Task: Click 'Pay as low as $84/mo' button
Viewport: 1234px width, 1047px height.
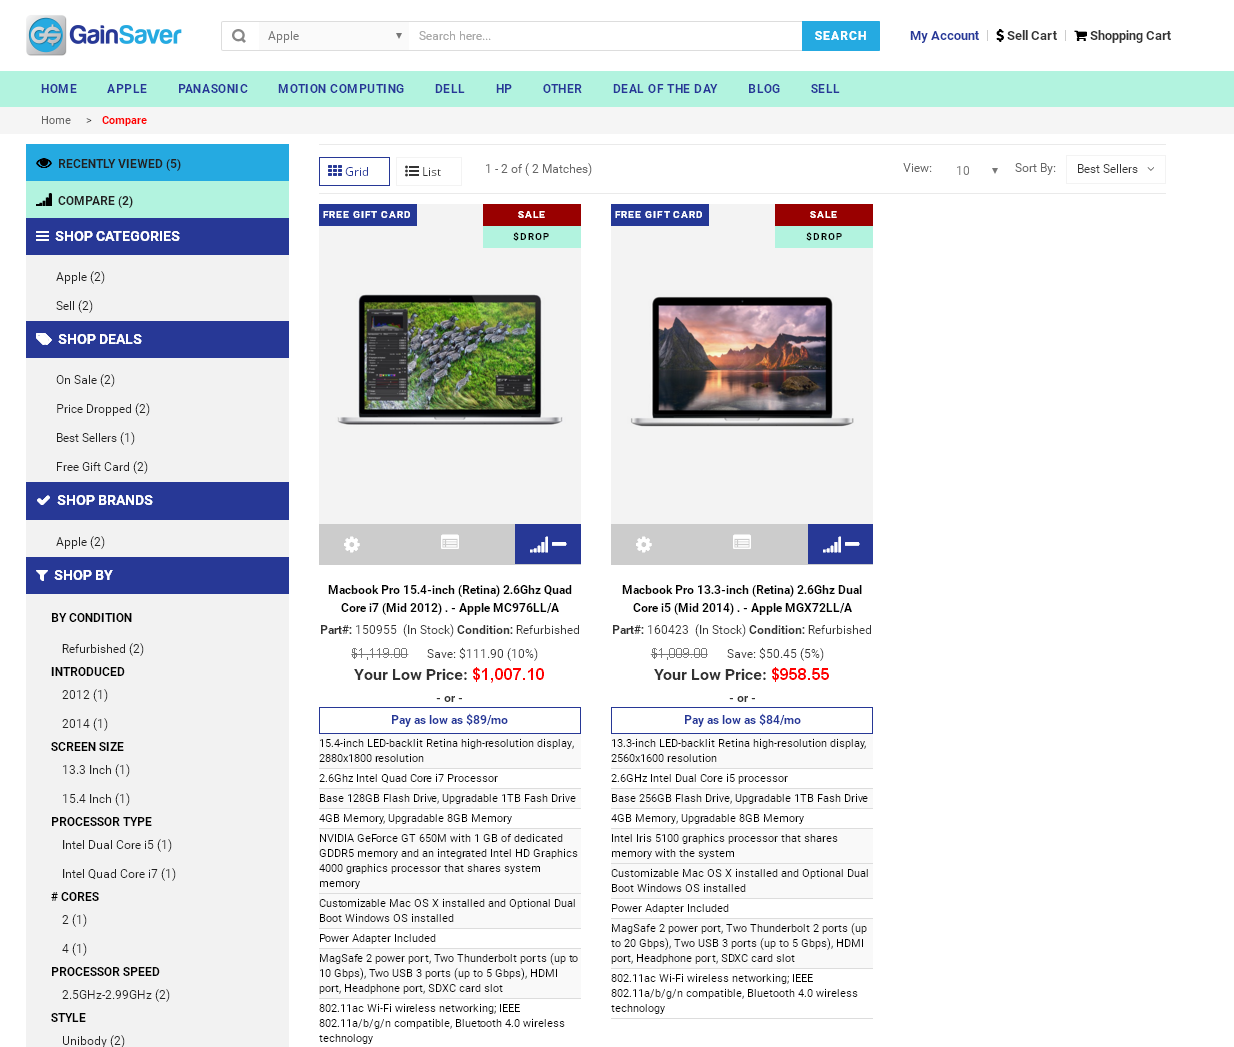Action: point(742,720)
